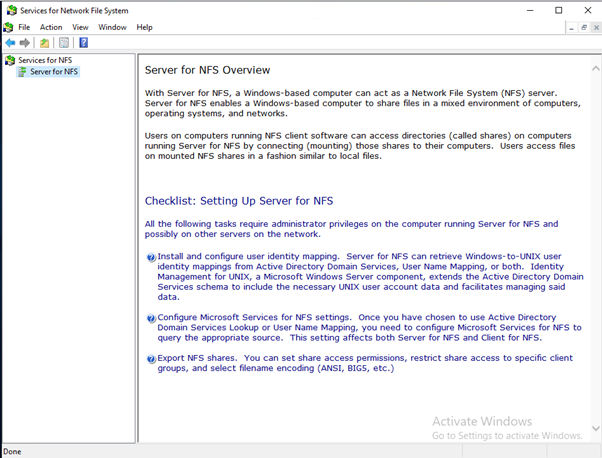This screenshot has height=458, width=602.
Task: Click the Services for NFS tree icon
Action: click(10, 60)
